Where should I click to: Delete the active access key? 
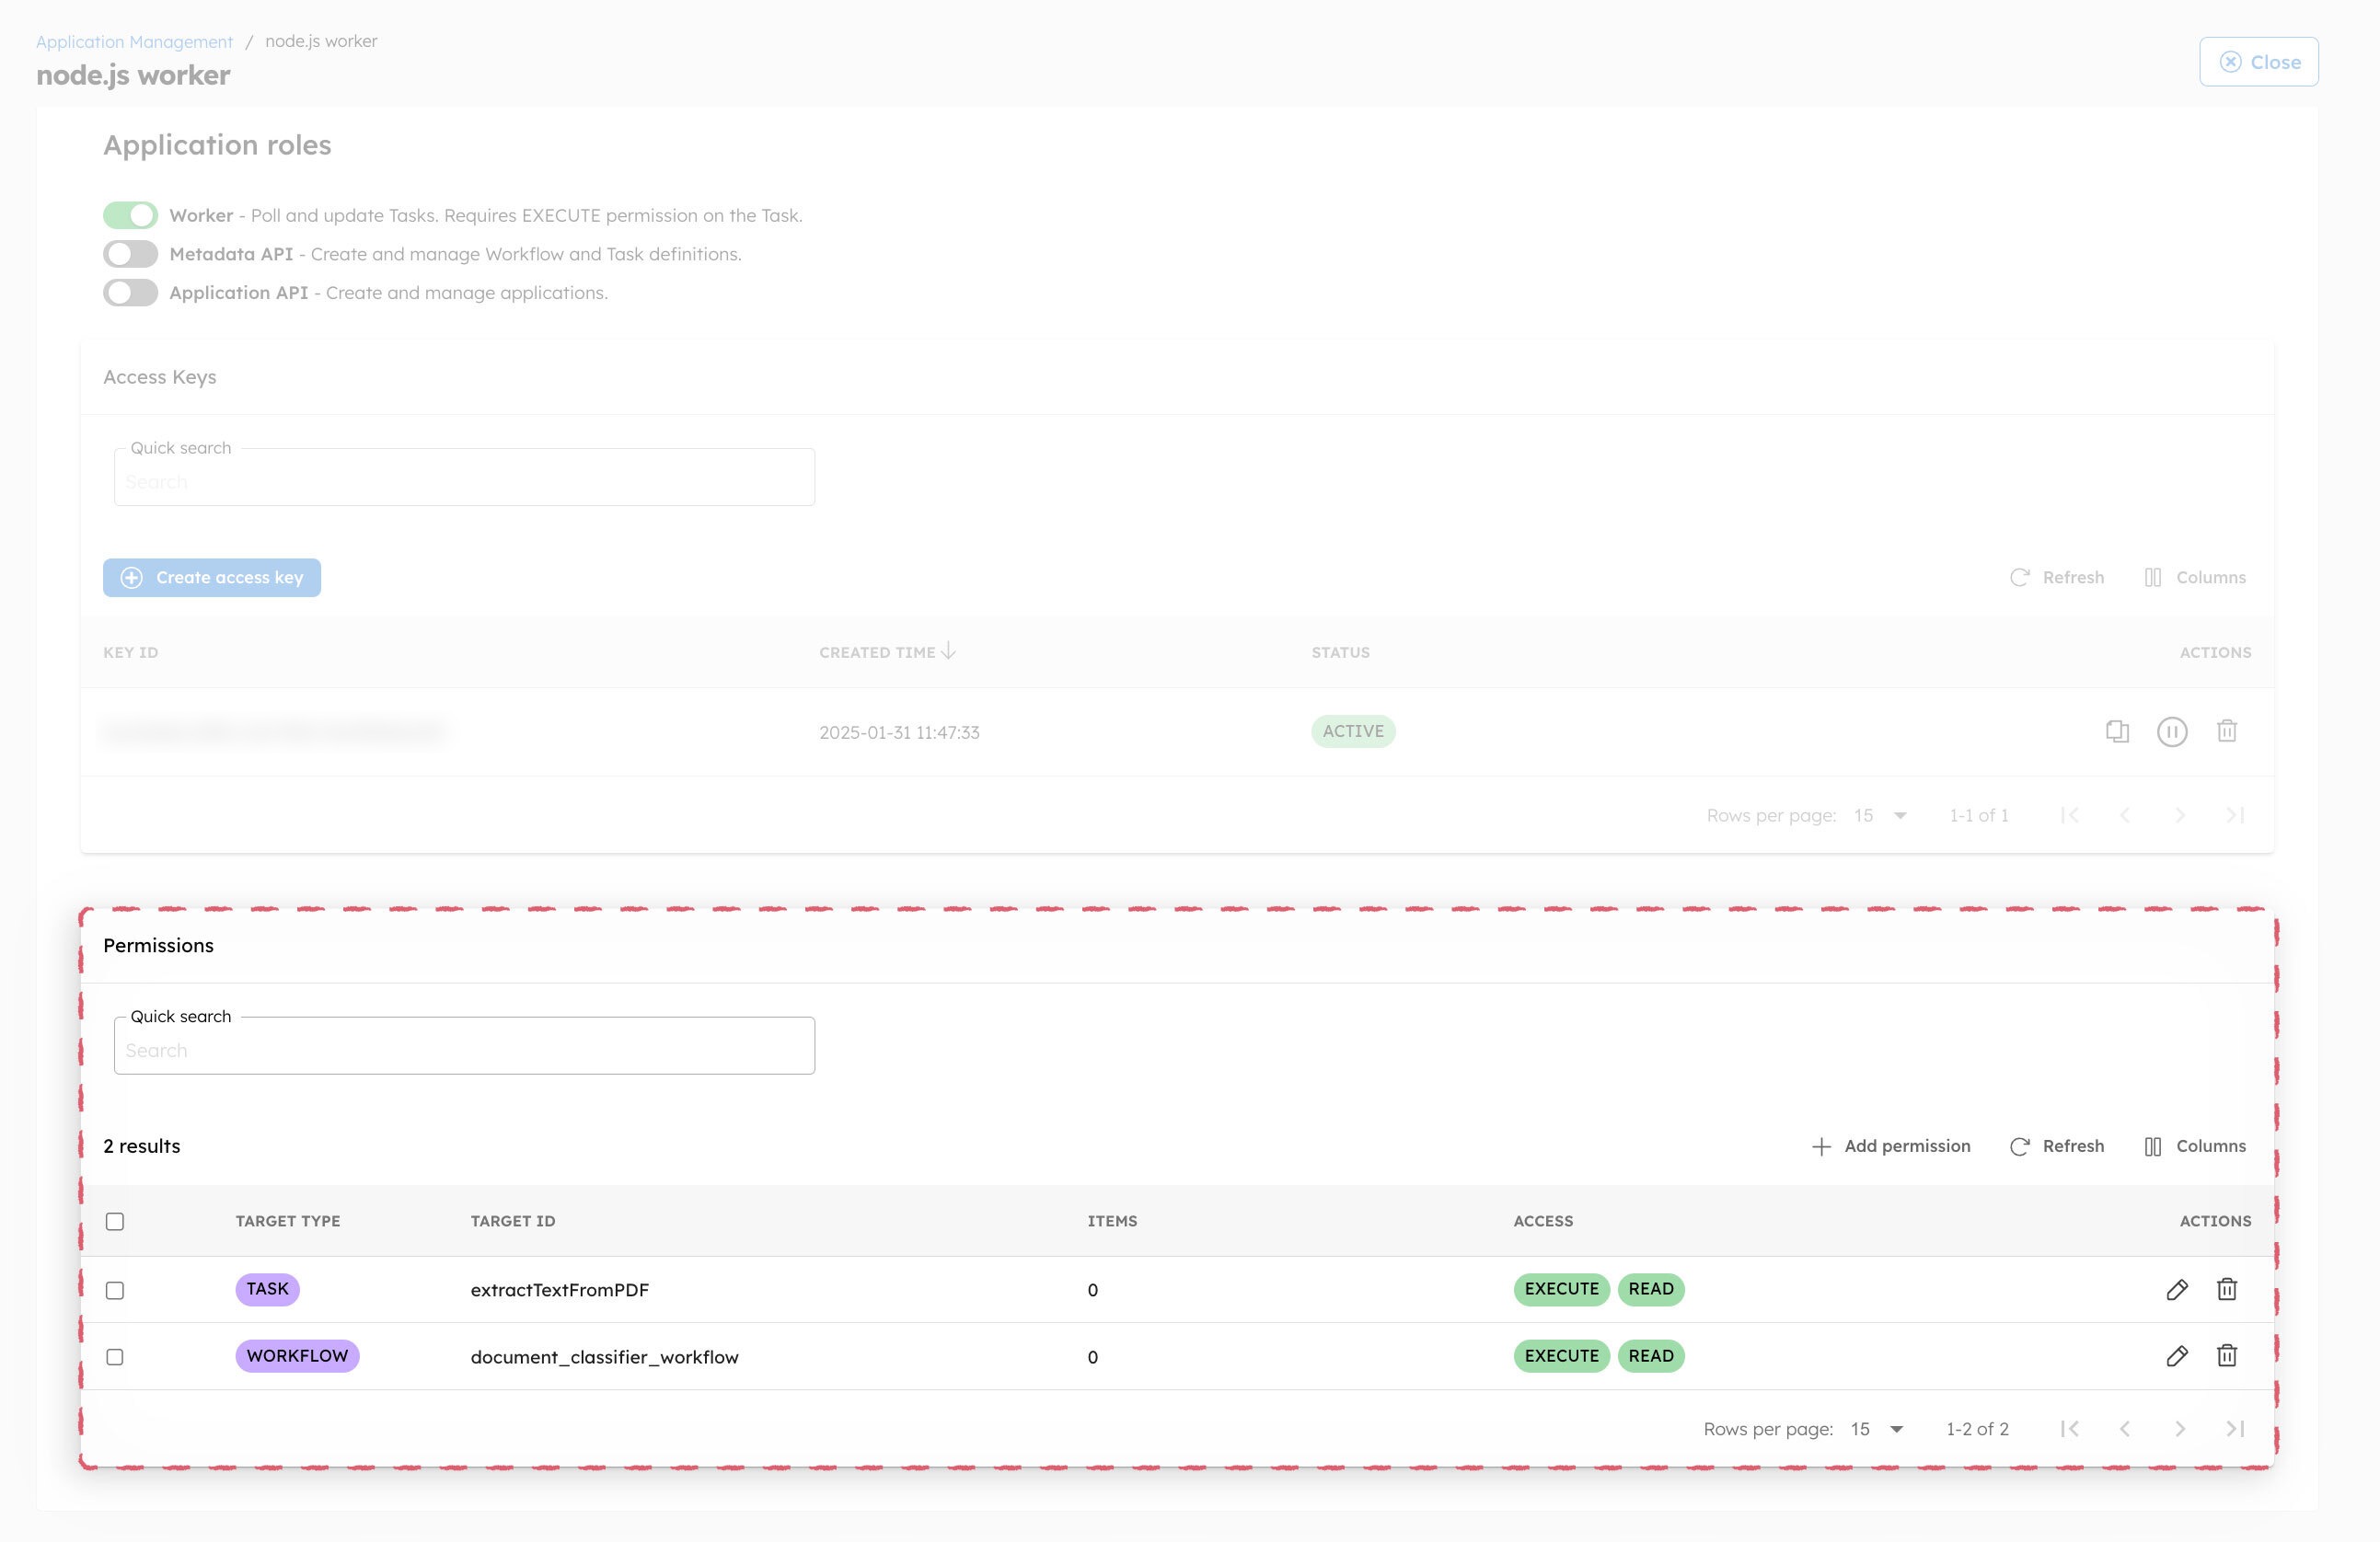pos(2228,731)
